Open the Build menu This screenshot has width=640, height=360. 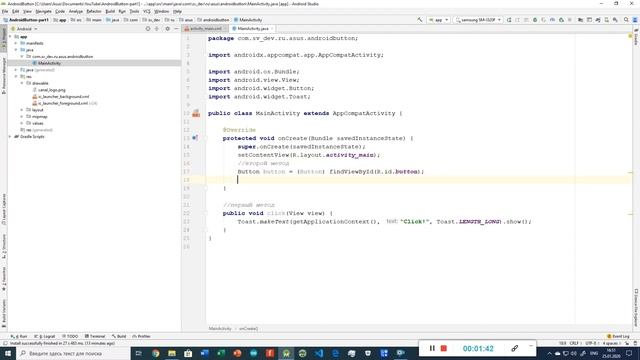[110, 11]
